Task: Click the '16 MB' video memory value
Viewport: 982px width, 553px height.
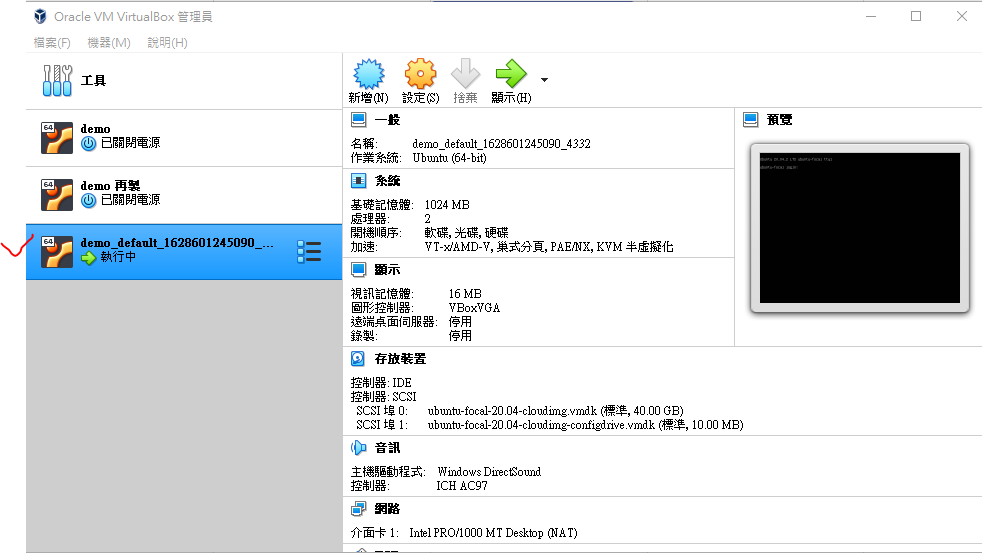Action: (465, 294)
